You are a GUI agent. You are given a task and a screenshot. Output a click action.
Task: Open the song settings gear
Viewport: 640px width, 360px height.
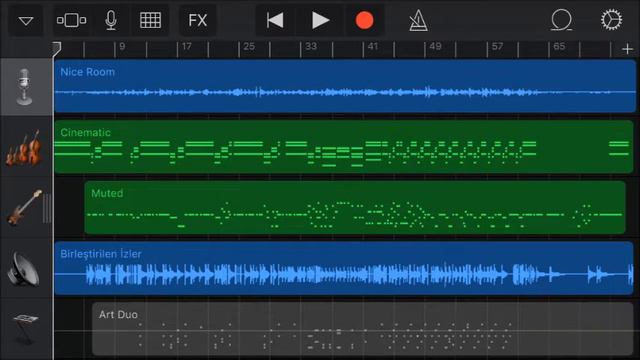tap(611, 20)
